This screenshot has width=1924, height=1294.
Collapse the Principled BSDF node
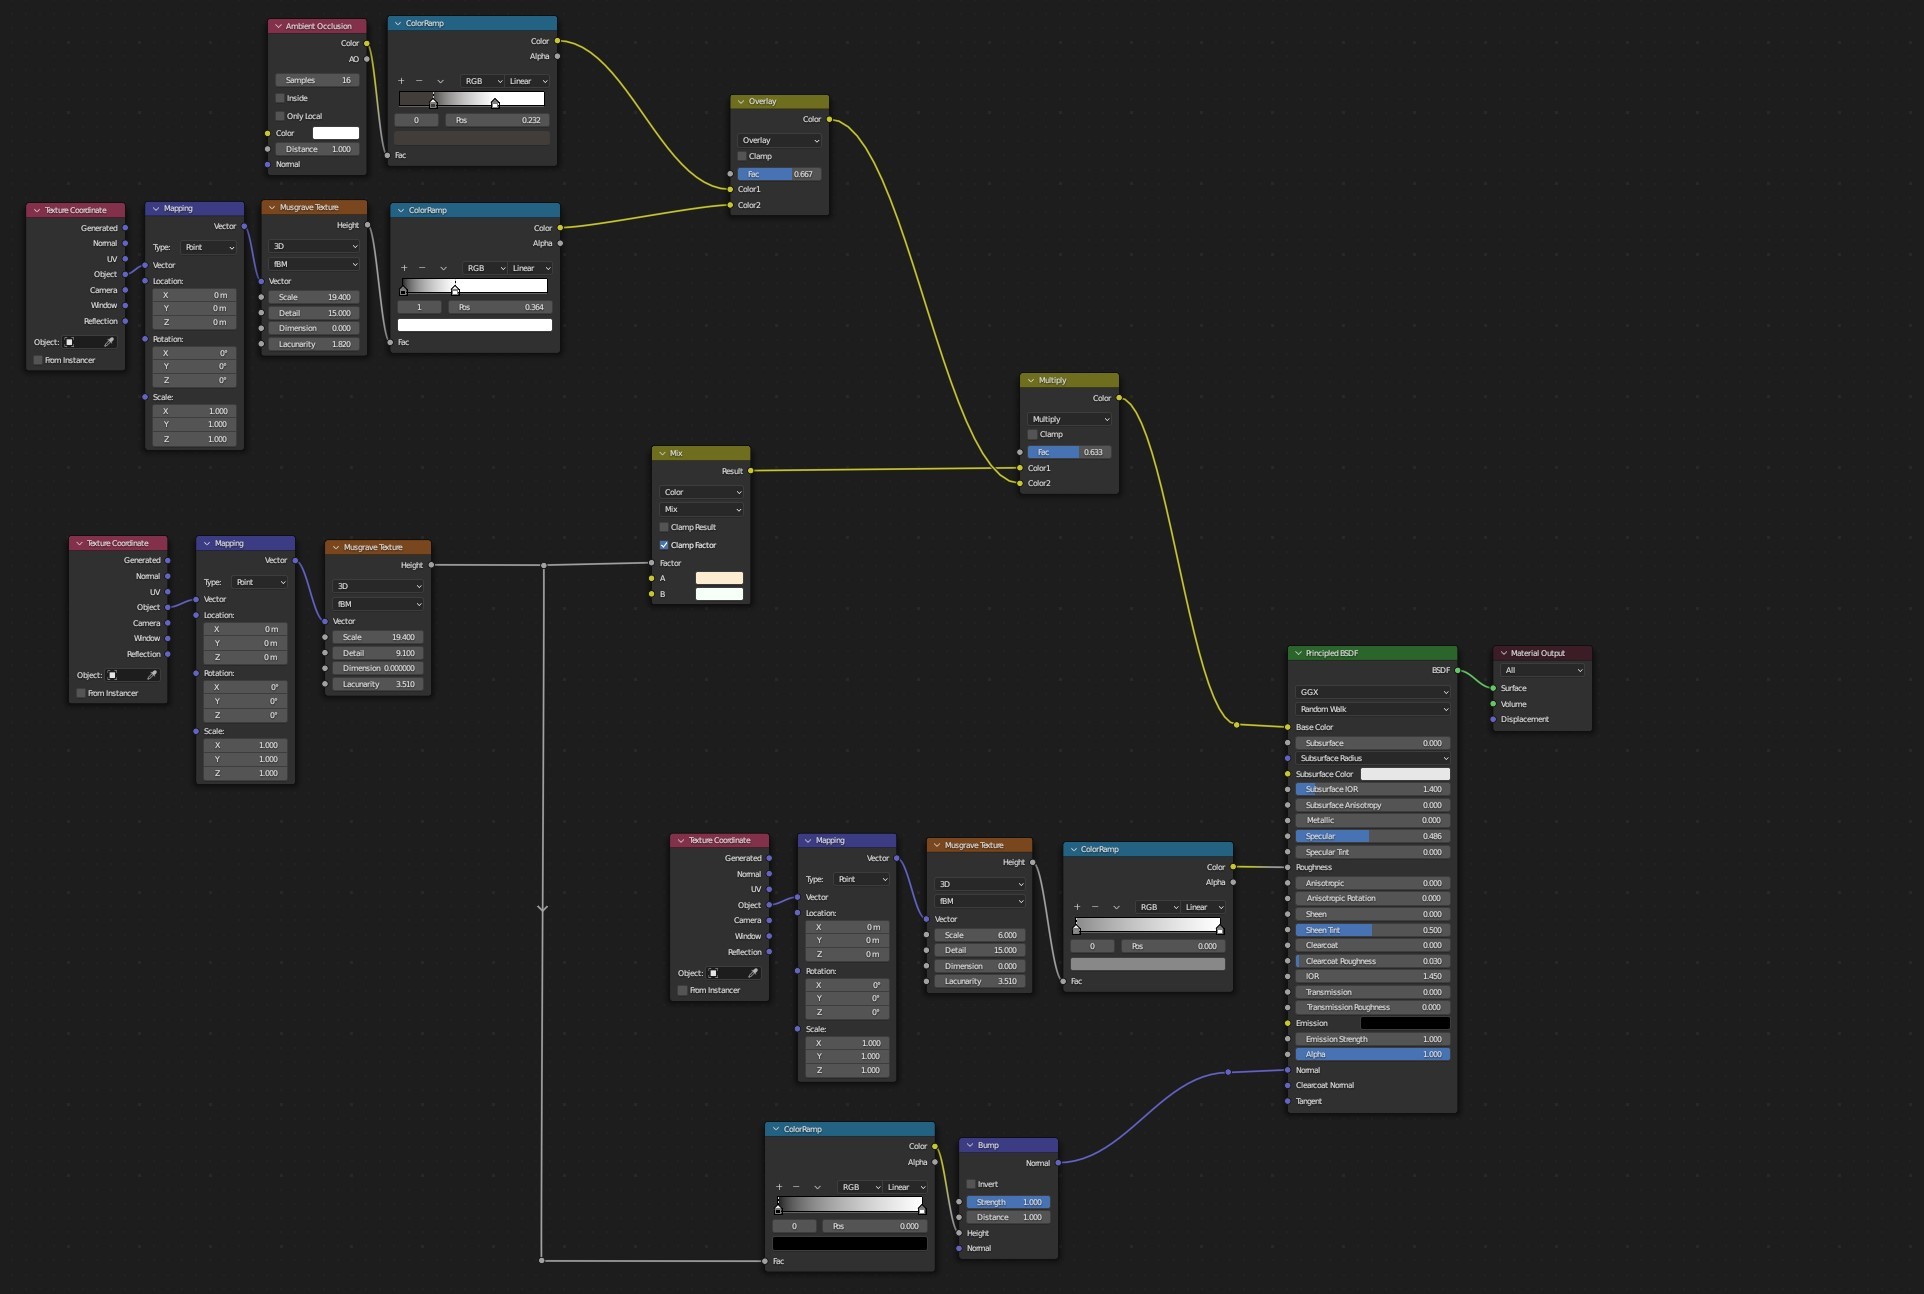[1298, 653]
